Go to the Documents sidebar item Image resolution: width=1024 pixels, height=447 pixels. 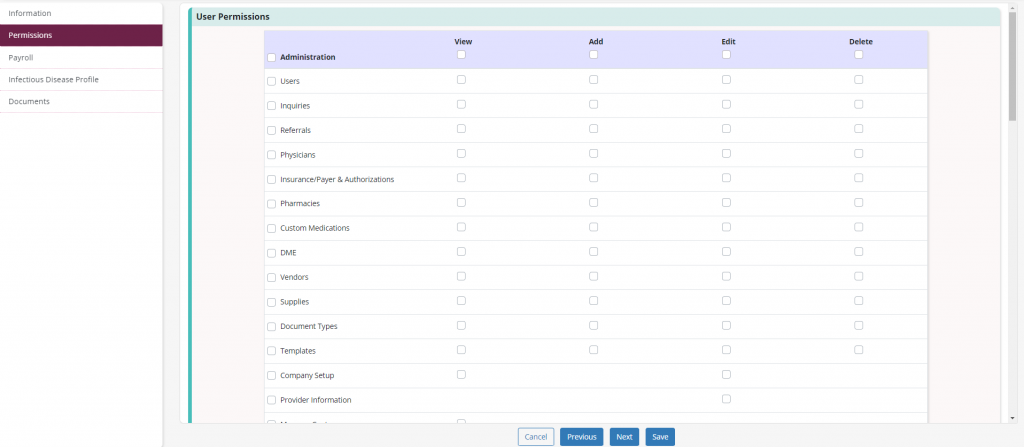tap(29, 101)
